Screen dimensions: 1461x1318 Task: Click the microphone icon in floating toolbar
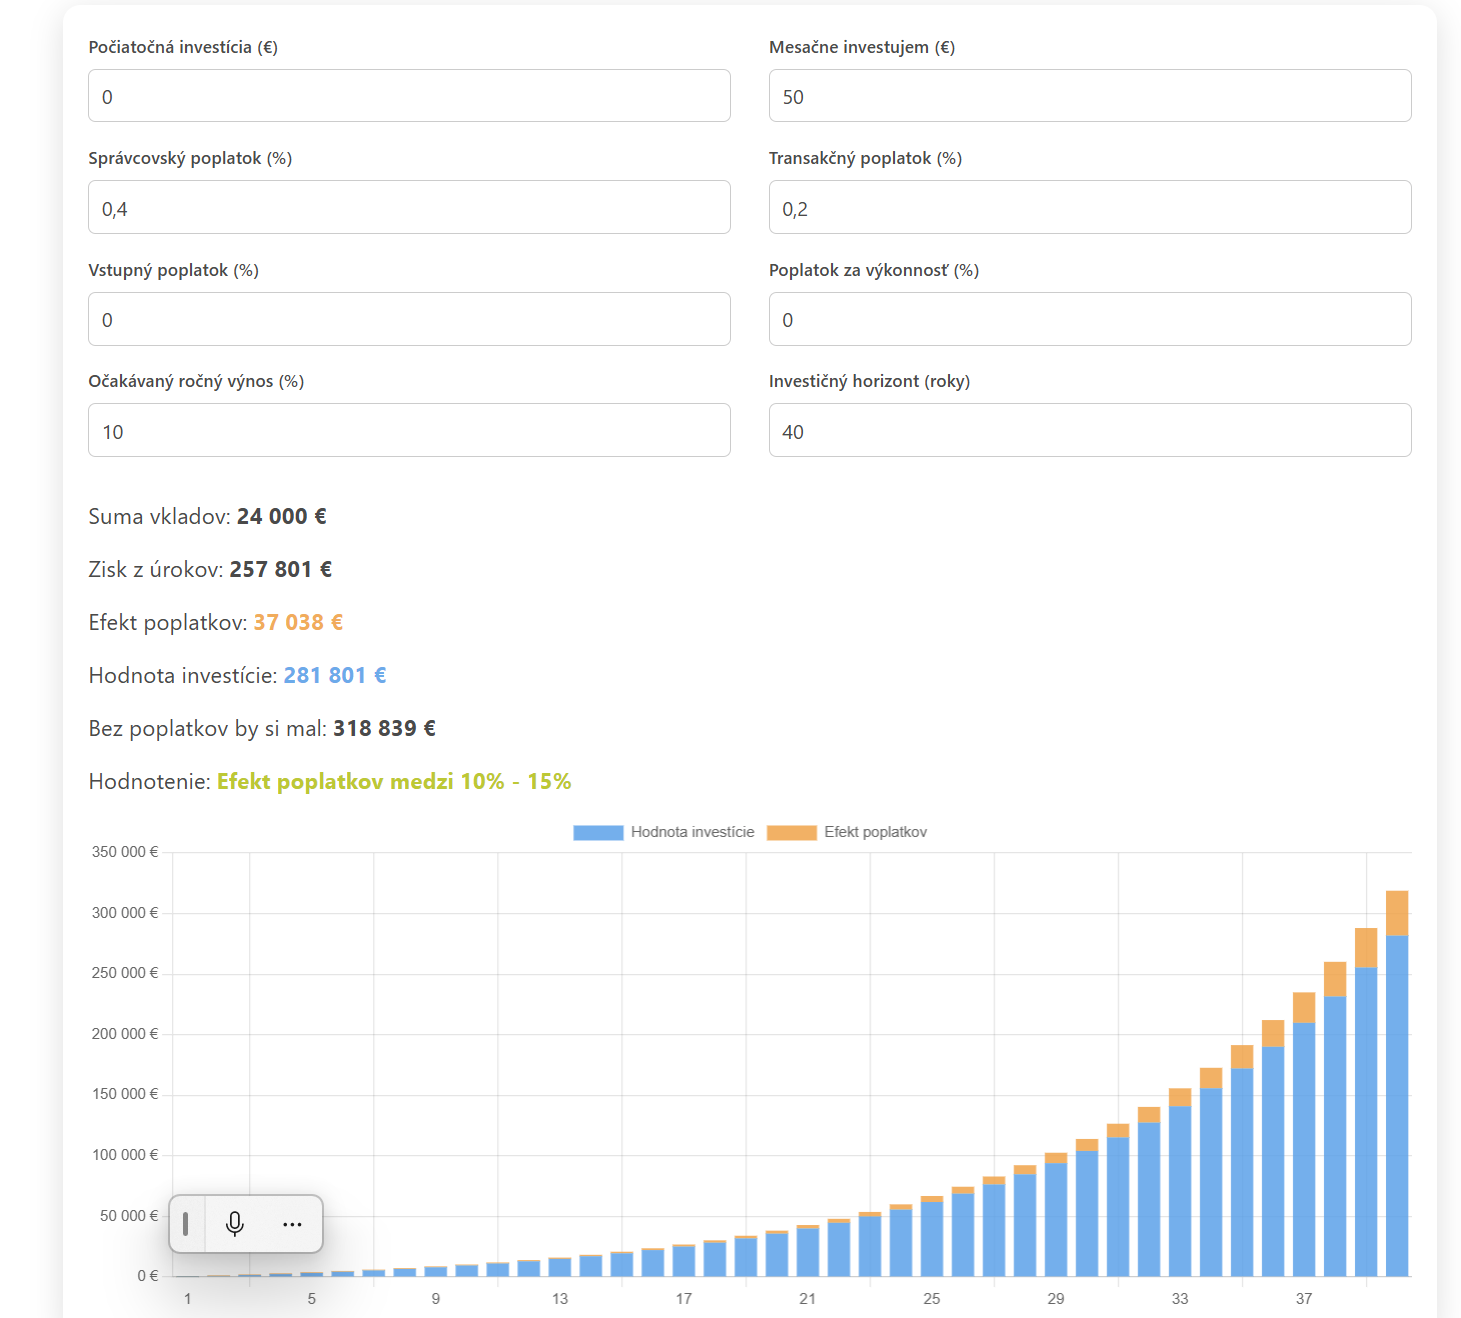coord(235,1224)
